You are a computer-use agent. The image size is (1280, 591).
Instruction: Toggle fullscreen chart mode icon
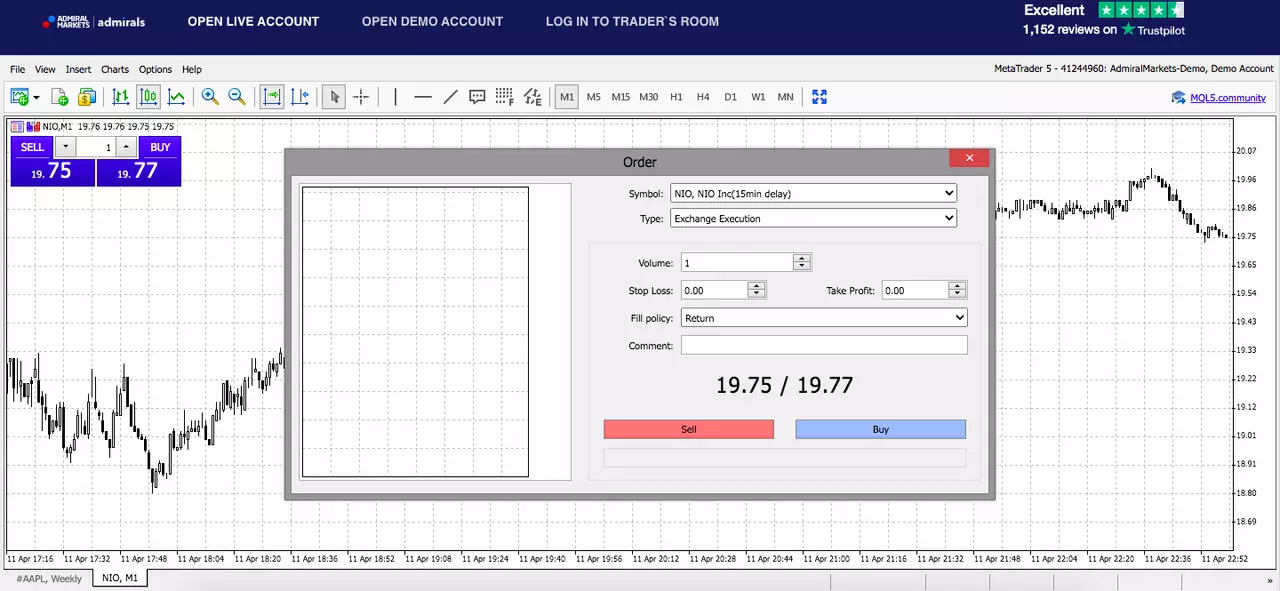[x=820, y=97]
